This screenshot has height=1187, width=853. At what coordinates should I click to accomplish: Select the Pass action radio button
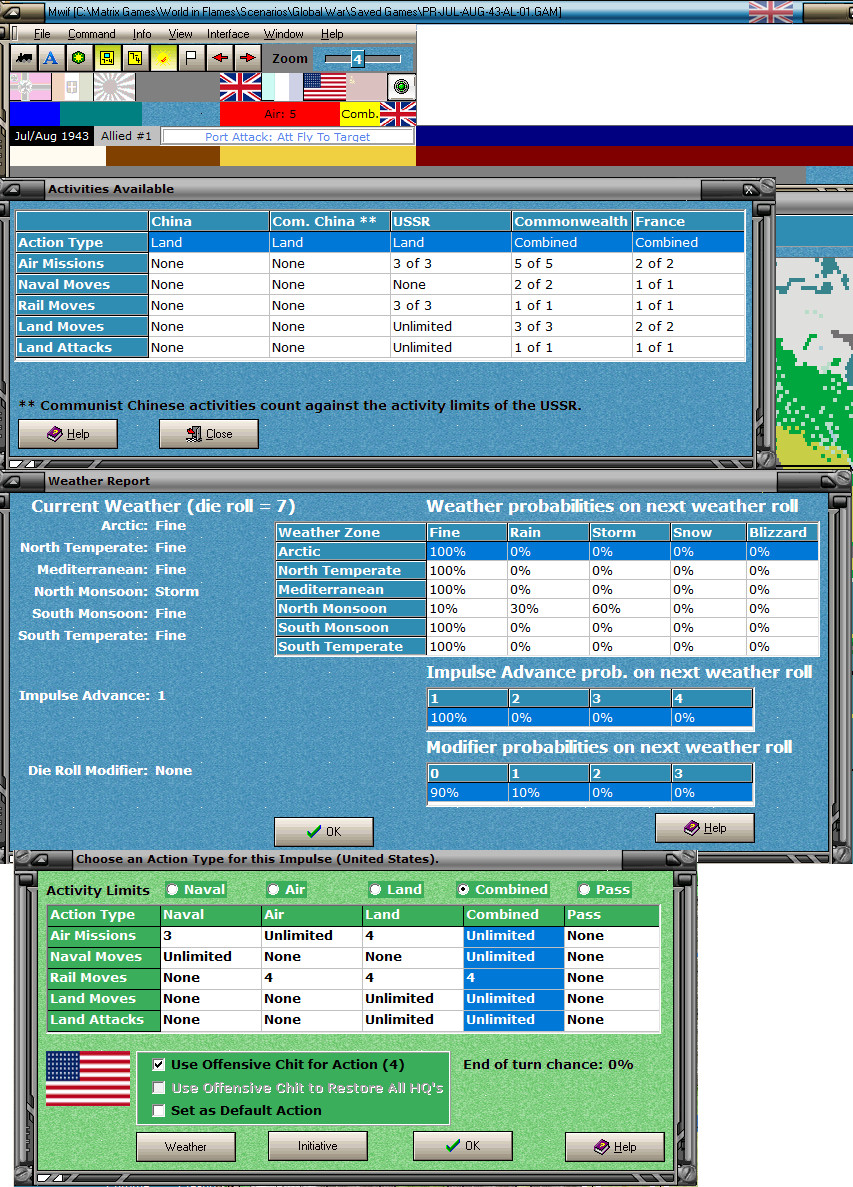tap(584, 889)
